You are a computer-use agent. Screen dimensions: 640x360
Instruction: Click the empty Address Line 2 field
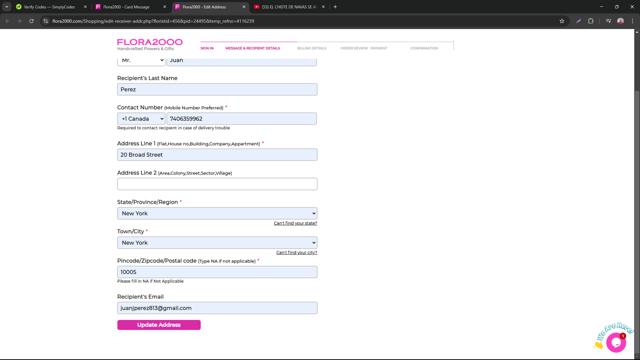[217, 184]
